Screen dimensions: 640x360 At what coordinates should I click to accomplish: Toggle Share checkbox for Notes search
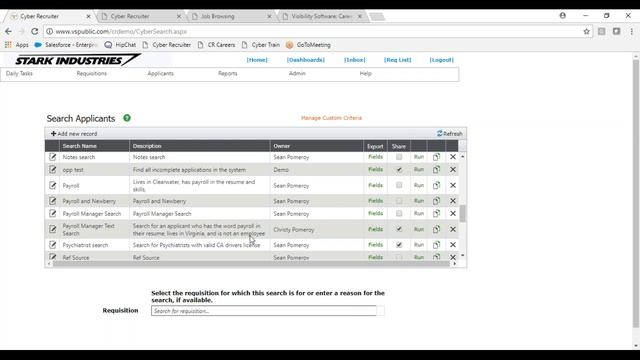[399, 157]
